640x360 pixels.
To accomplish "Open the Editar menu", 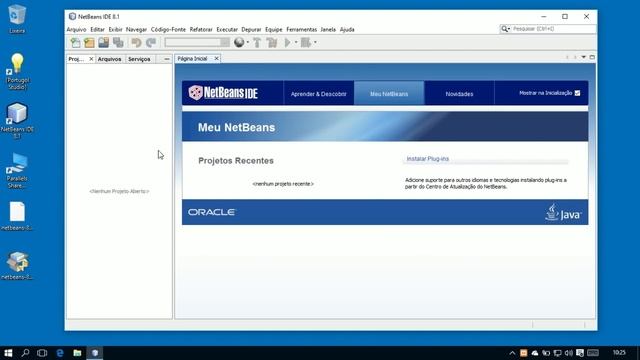I will (x=97, y=29).
